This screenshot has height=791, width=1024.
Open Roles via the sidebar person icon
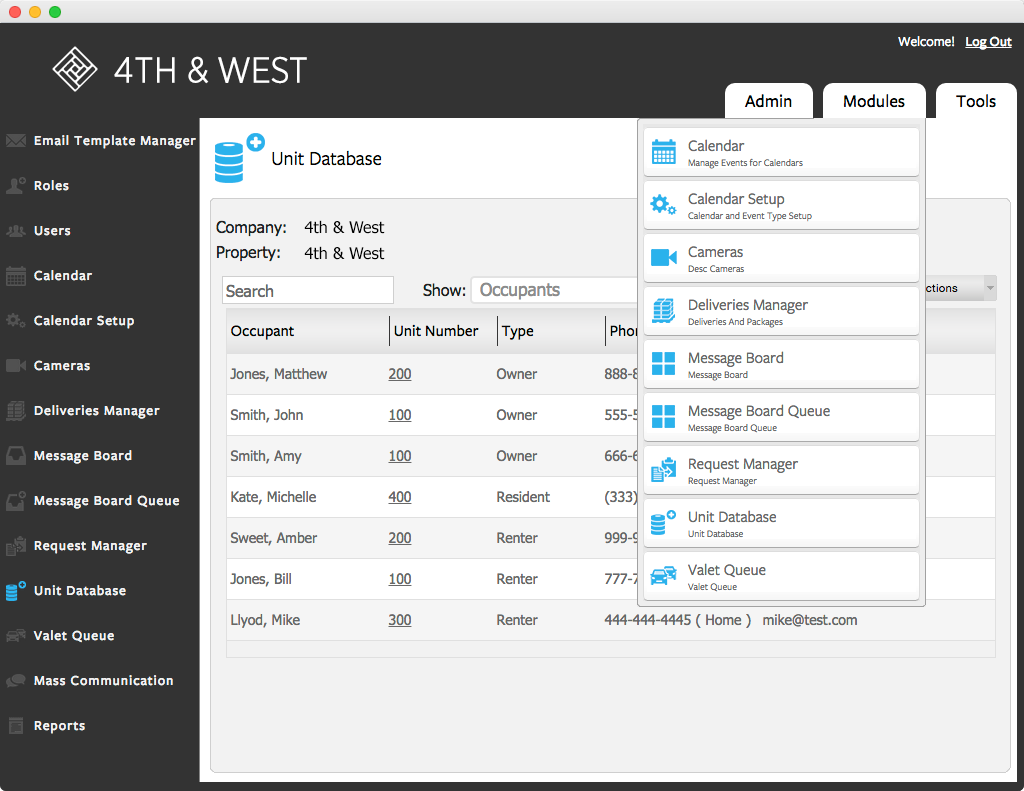[x=15, y=185]
